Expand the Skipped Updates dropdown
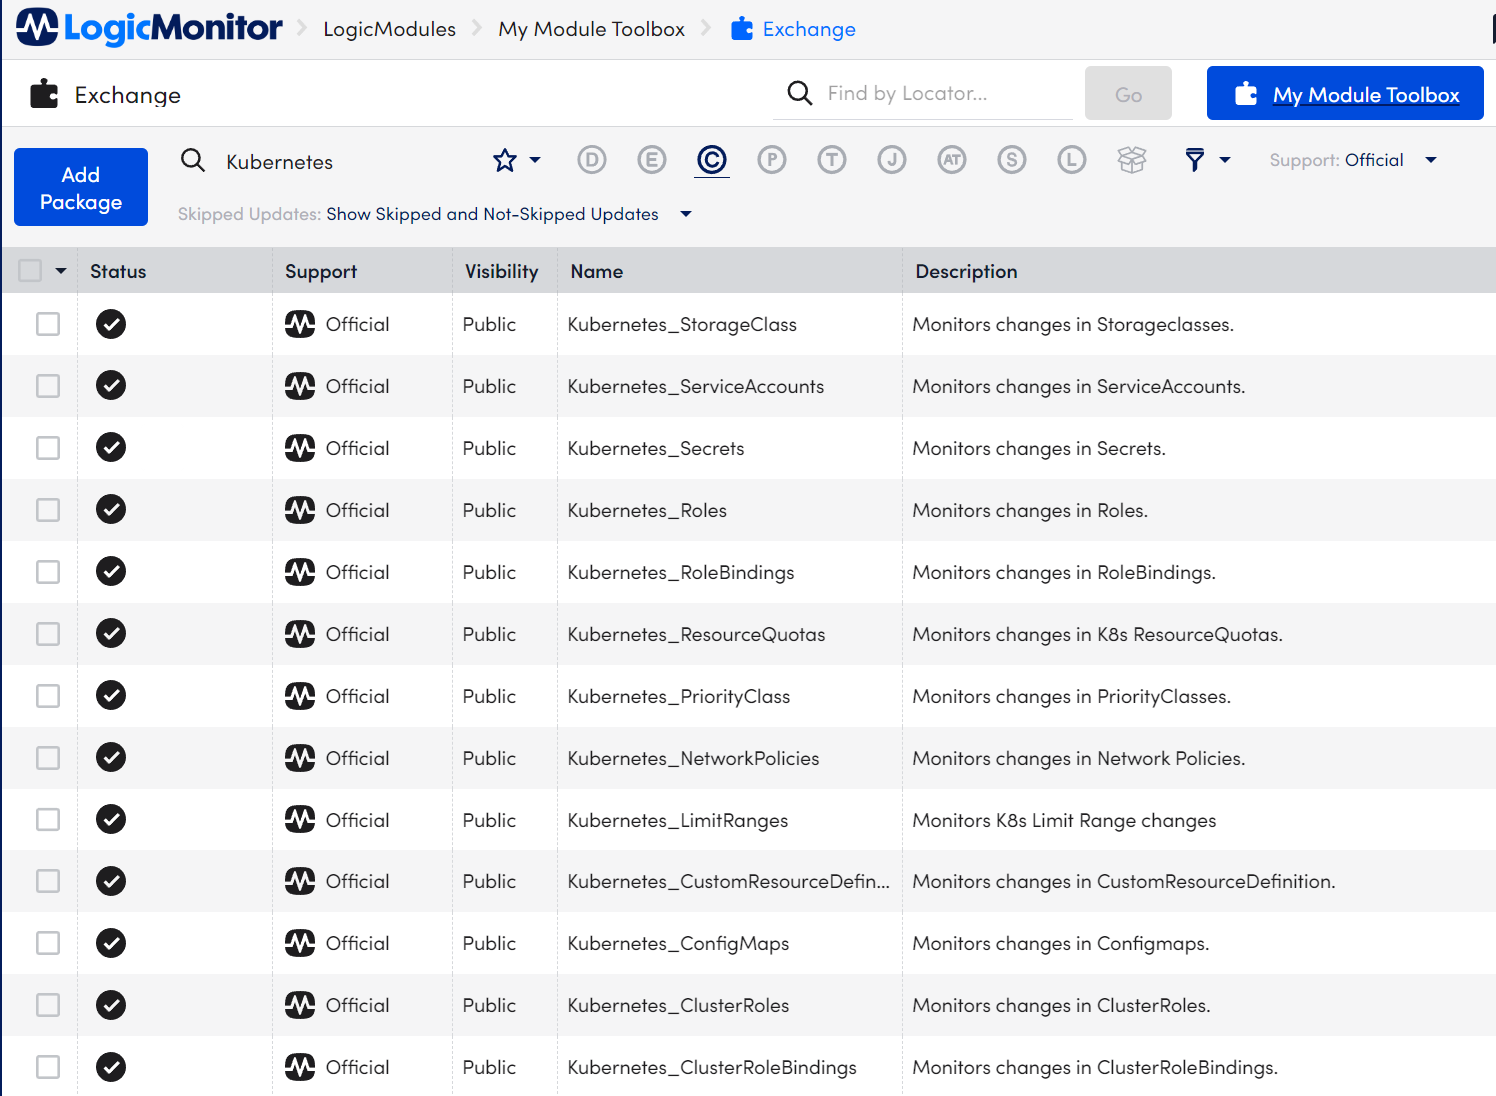 click(x=686, y=214)
